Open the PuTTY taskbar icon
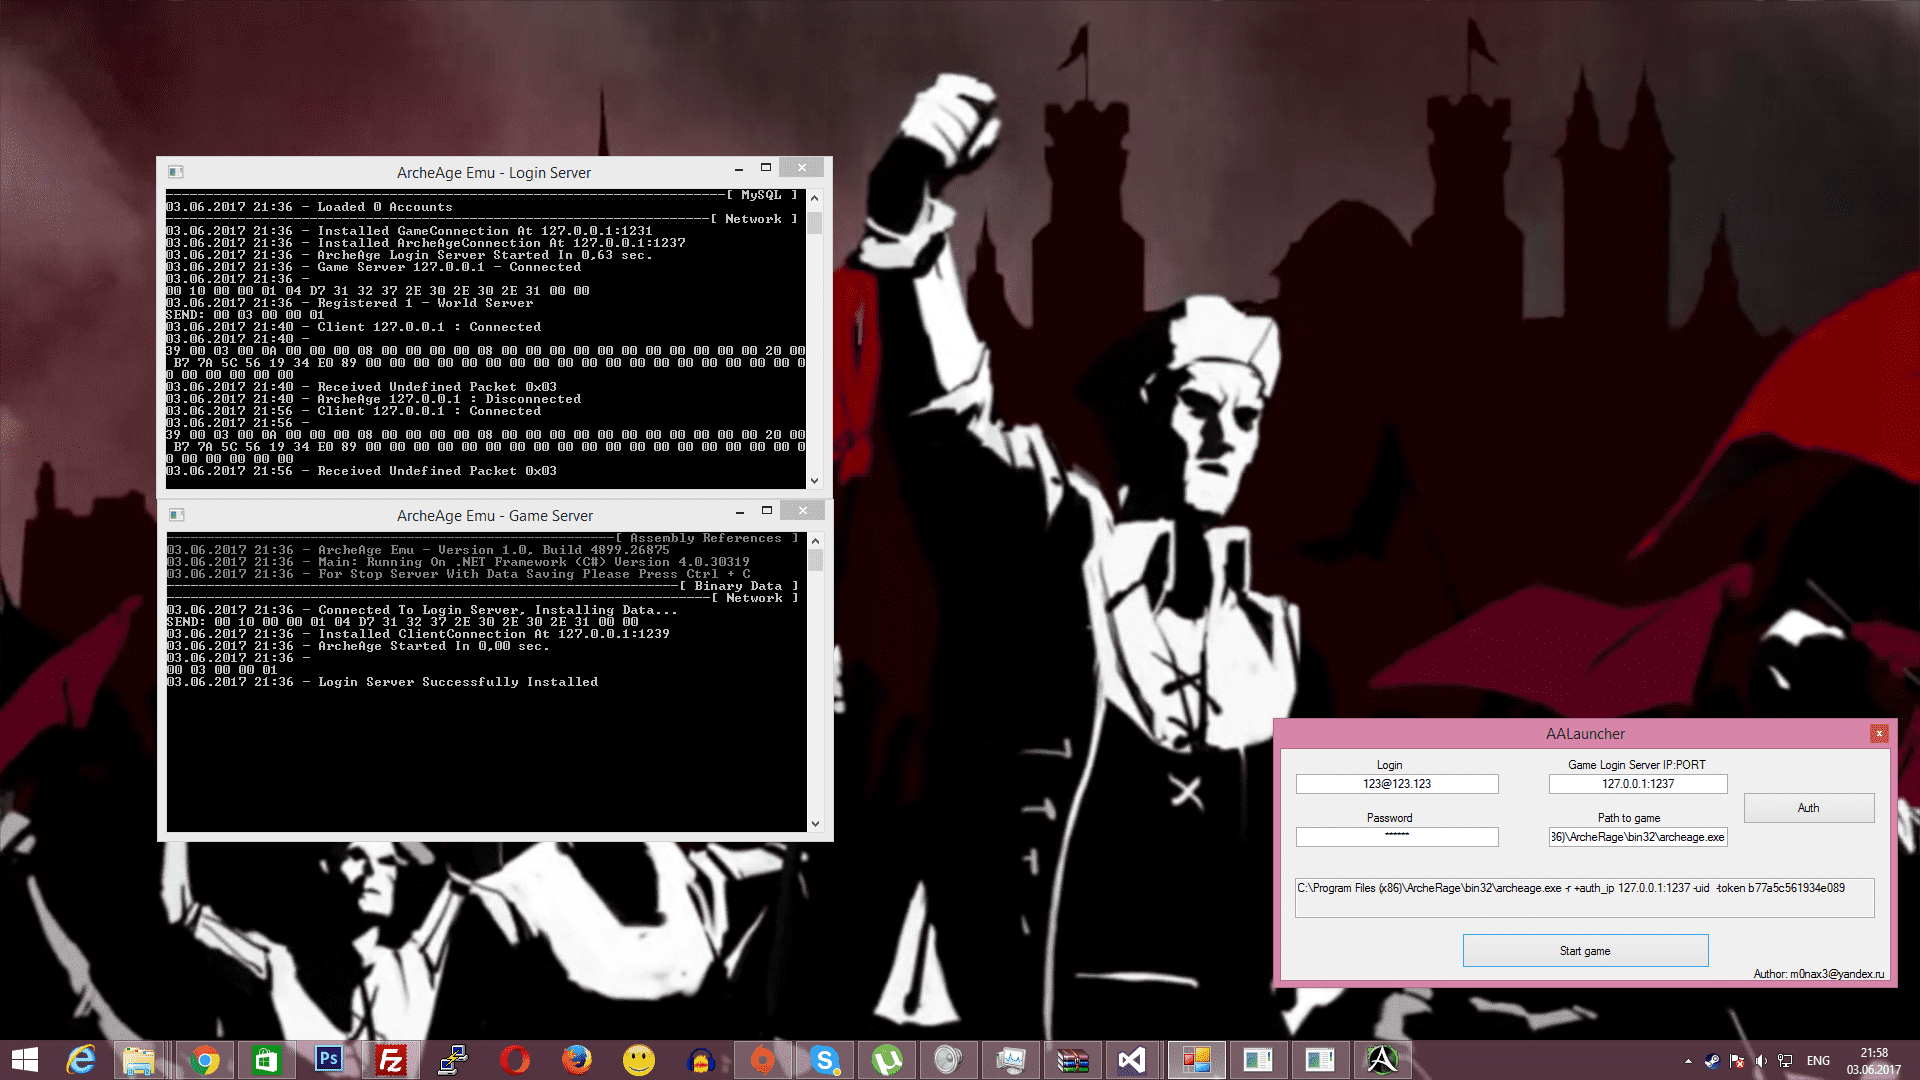The height and width of the screenshot is (1080, 1920). tap(453, 1060)
